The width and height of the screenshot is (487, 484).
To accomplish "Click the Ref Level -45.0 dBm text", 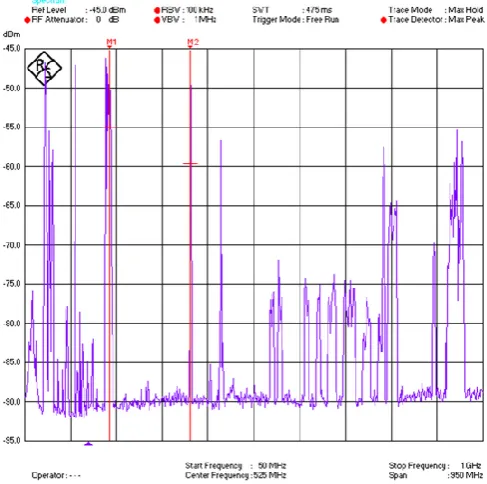I will [x=79, y=10].
